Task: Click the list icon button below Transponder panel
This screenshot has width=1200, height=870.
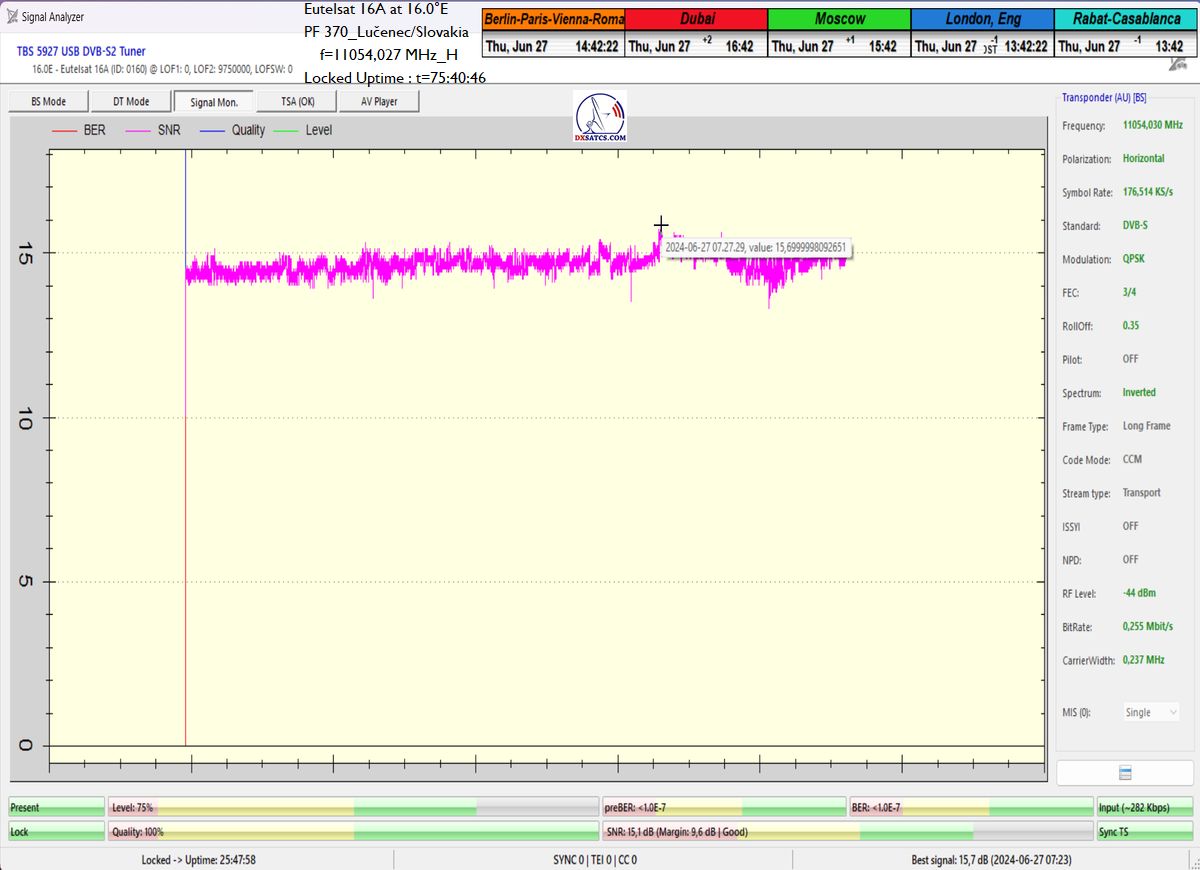Action: (1125, 773)
